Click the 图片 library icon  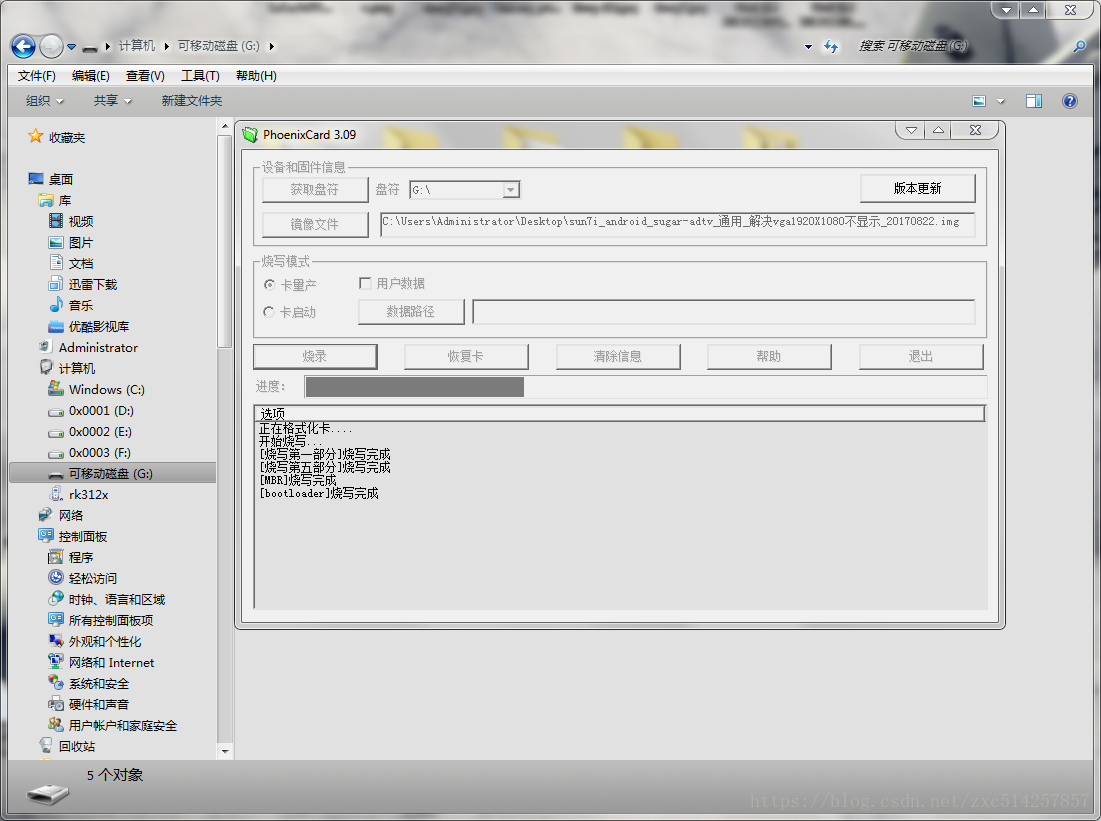coord(55,242)
